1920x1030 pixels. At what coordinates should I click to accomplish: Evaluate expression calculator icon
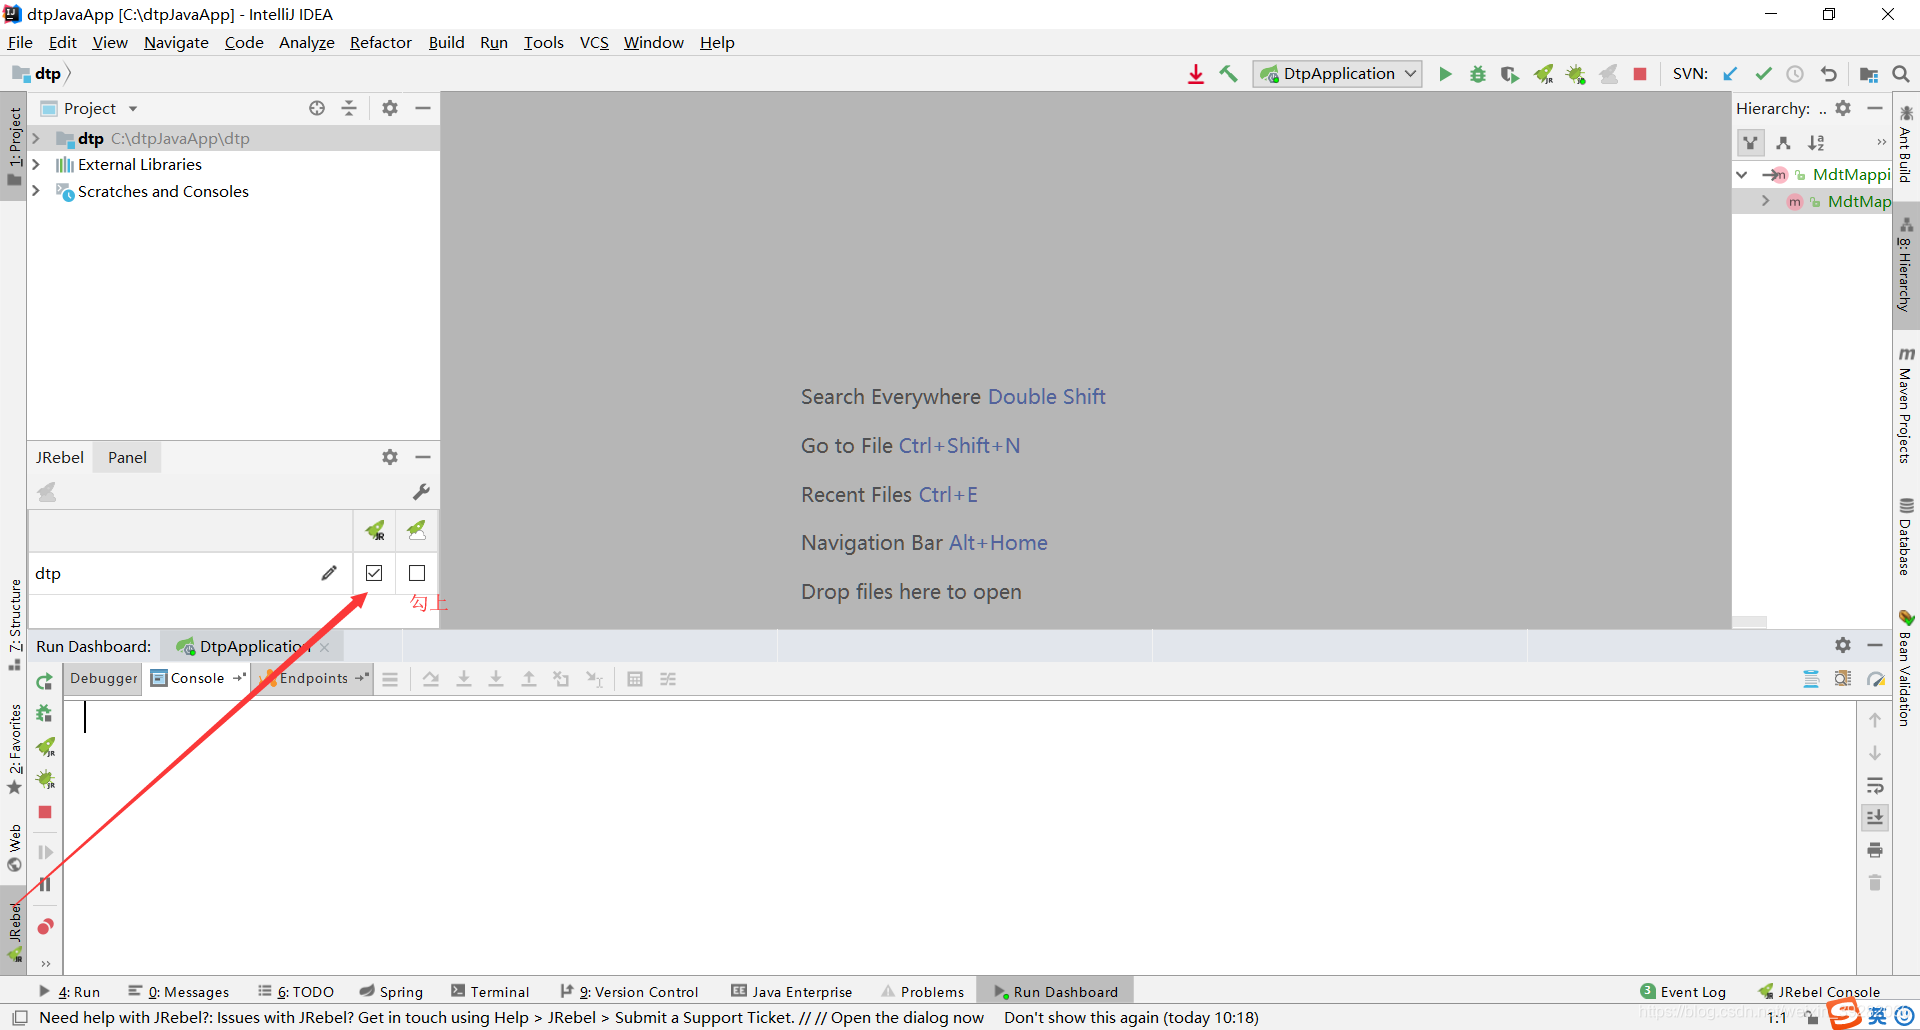(x=635, y=679)
